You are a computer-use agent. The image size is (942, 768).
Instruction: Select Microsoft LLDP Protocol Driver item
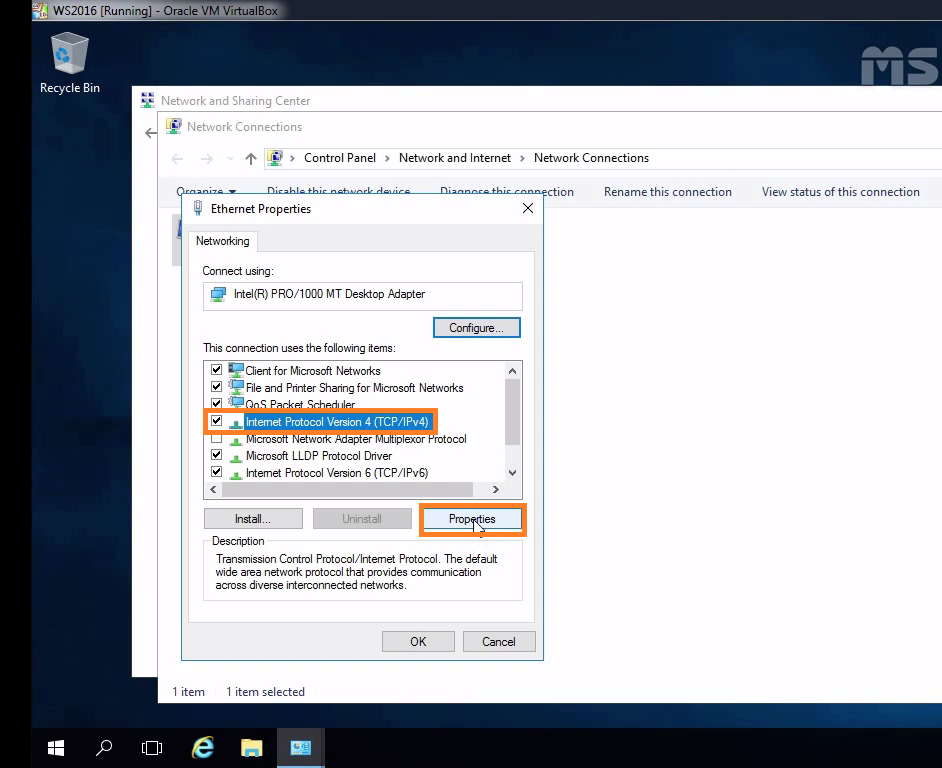319,456
